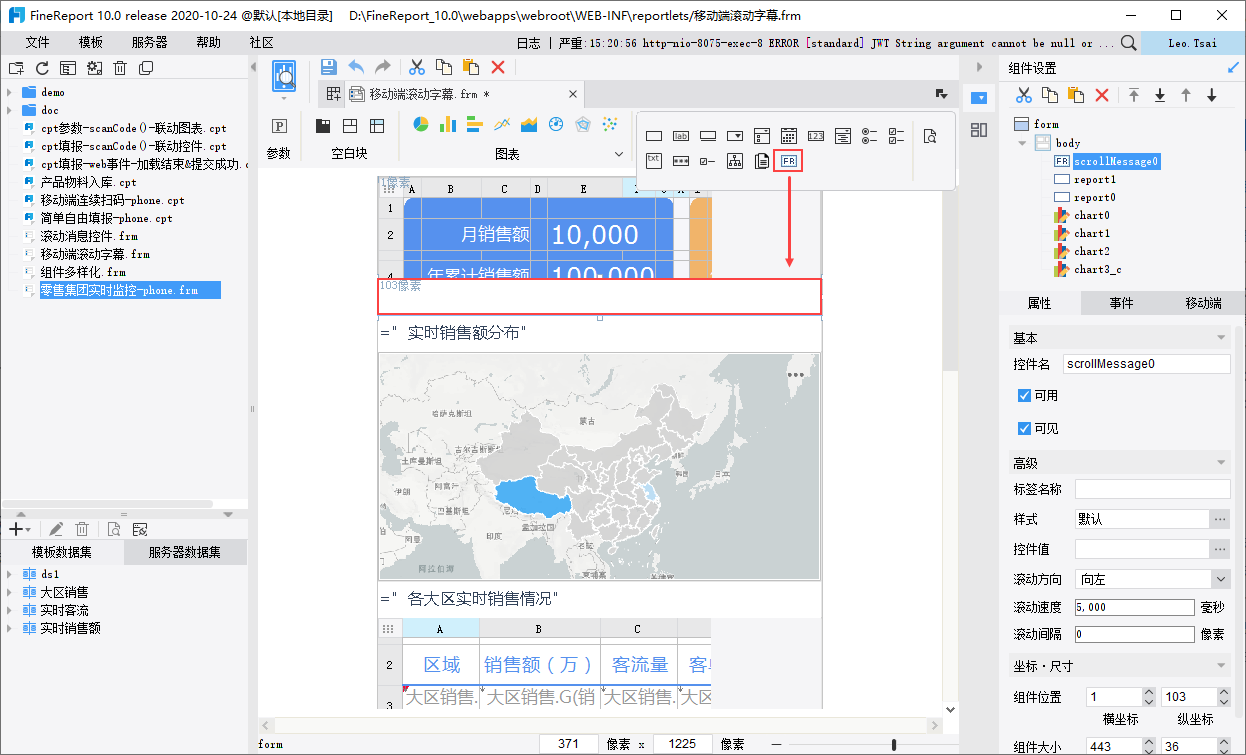Image resolution: width=1246 pixels, height=755 pixels.
Task: Click the parameter panel P icon
Action: point(280,126)
